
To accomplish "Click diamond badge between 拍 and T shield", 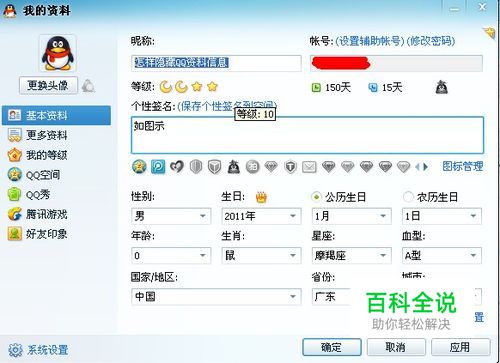I will 271,166.
